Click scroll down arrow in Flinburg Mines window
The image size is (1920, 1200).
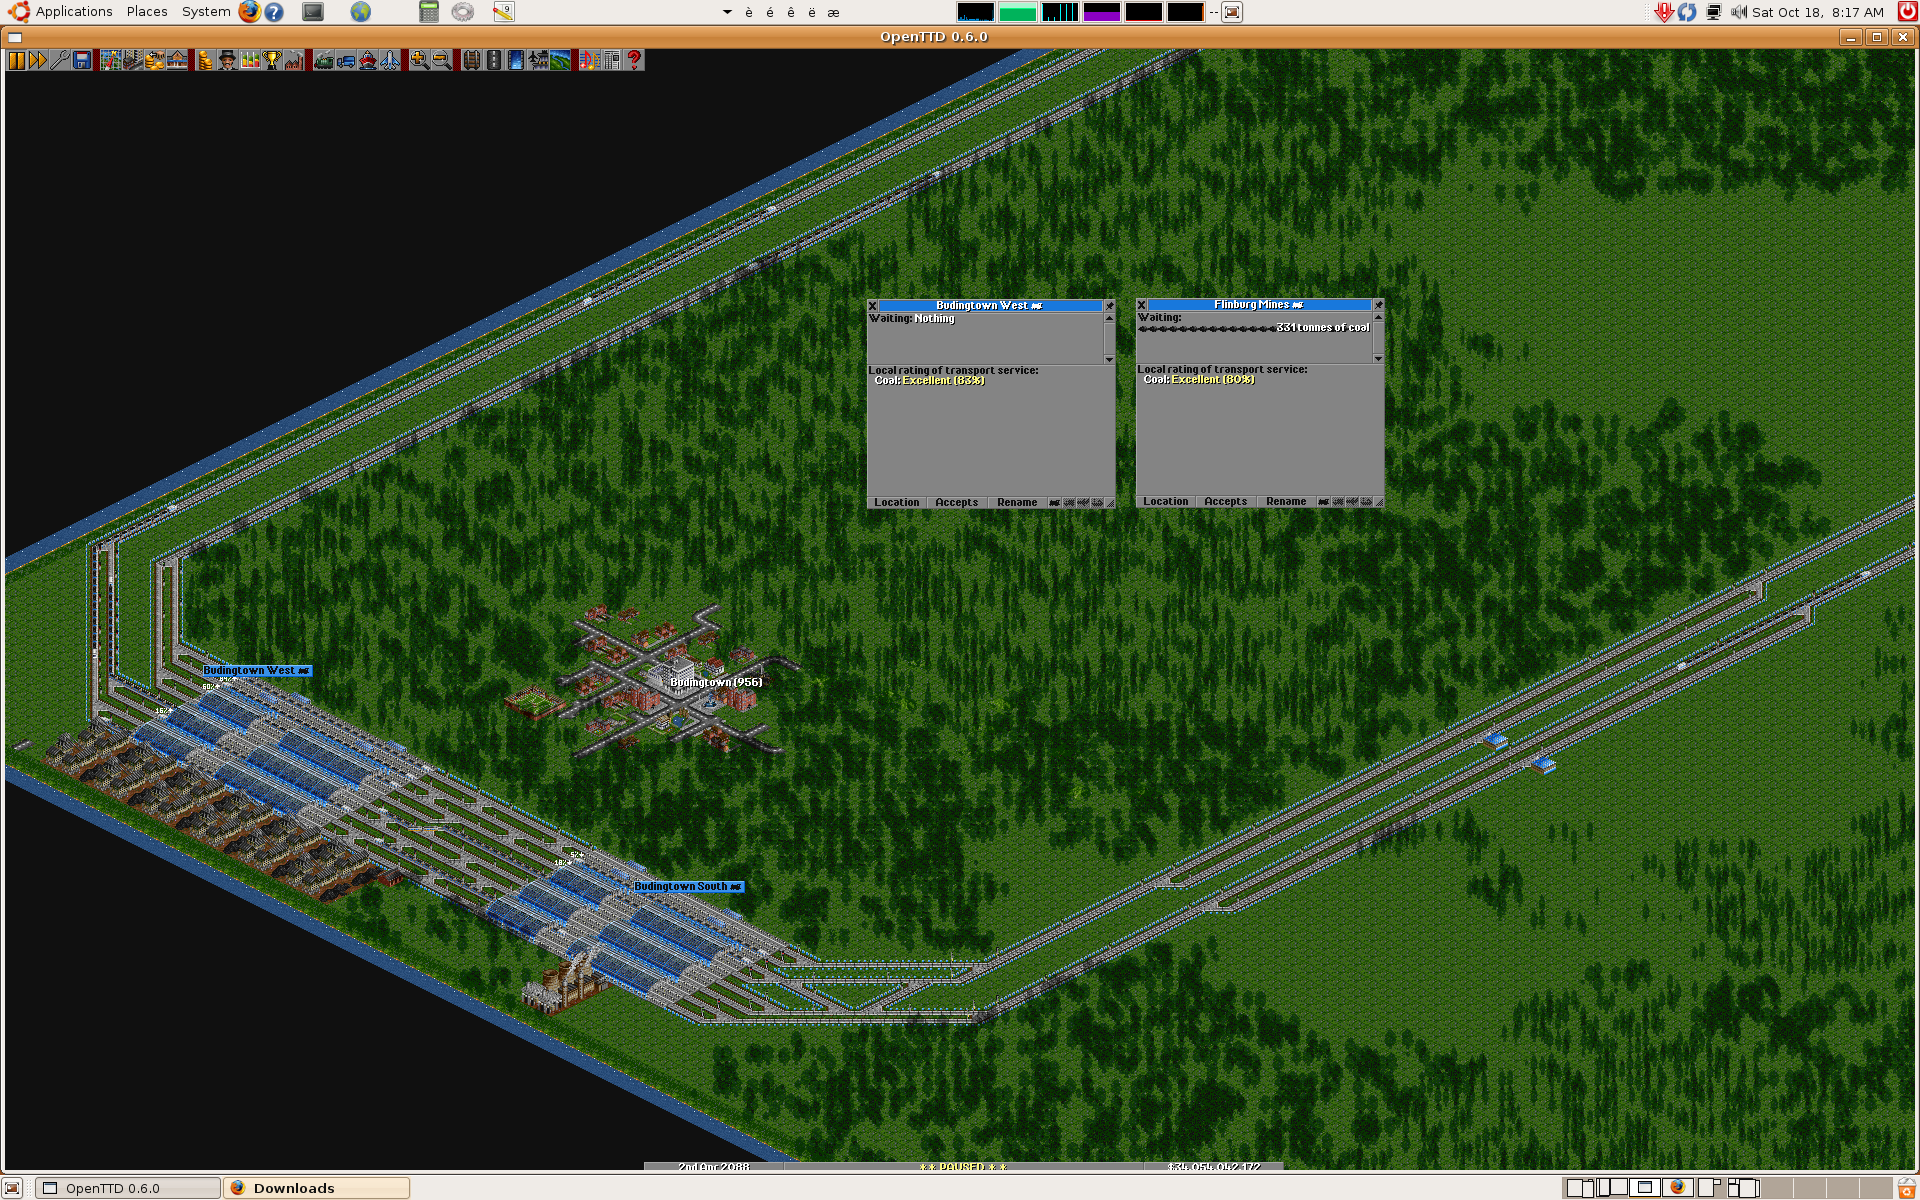(x=1378, y=358)
